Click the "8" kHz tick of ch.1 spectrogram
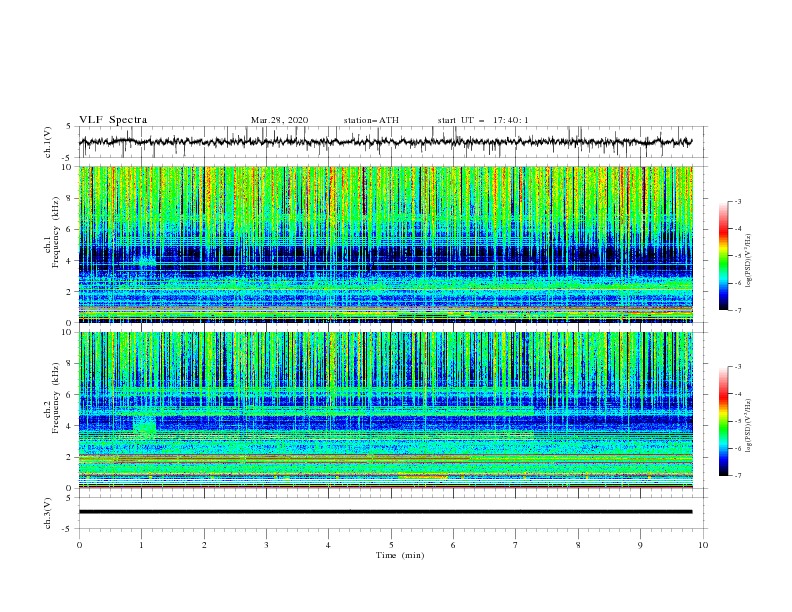 [x=70, y=198]
